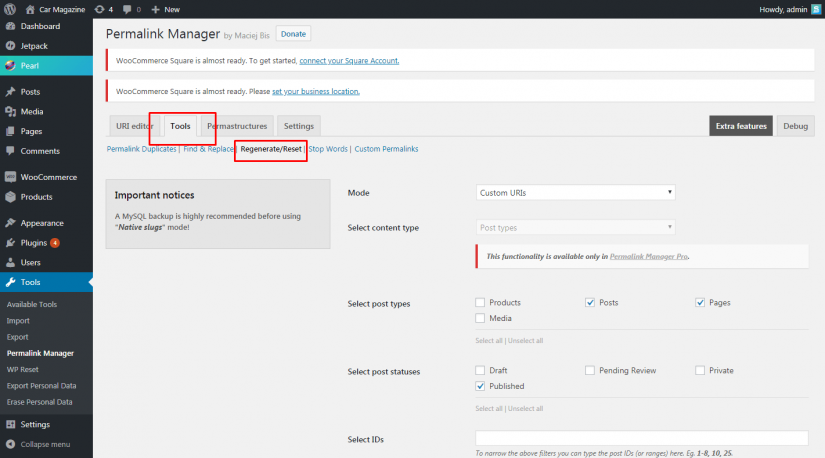Click the Dashboard gauge icon

11,26
